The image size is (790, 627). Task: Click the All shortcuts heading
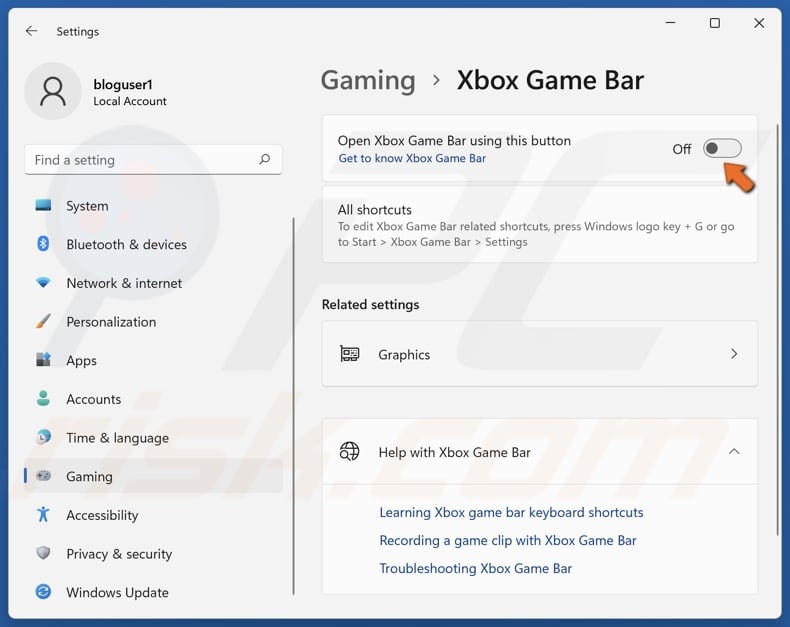pos(374,210)
